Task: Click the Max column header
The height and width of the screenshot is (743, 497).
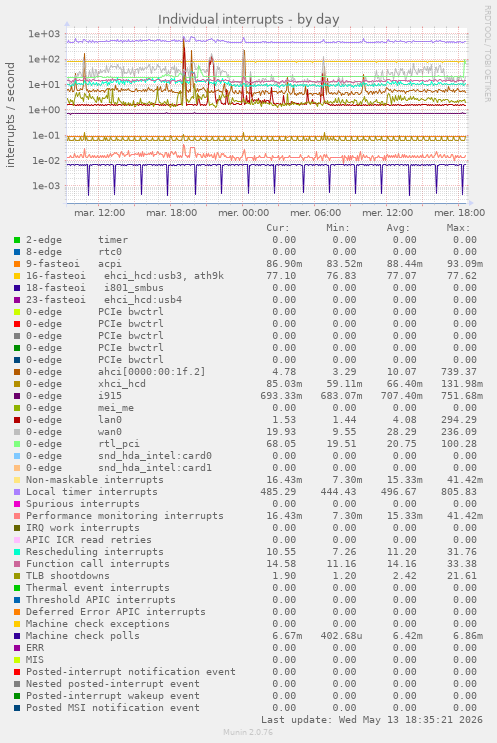Action: point(458,228)
